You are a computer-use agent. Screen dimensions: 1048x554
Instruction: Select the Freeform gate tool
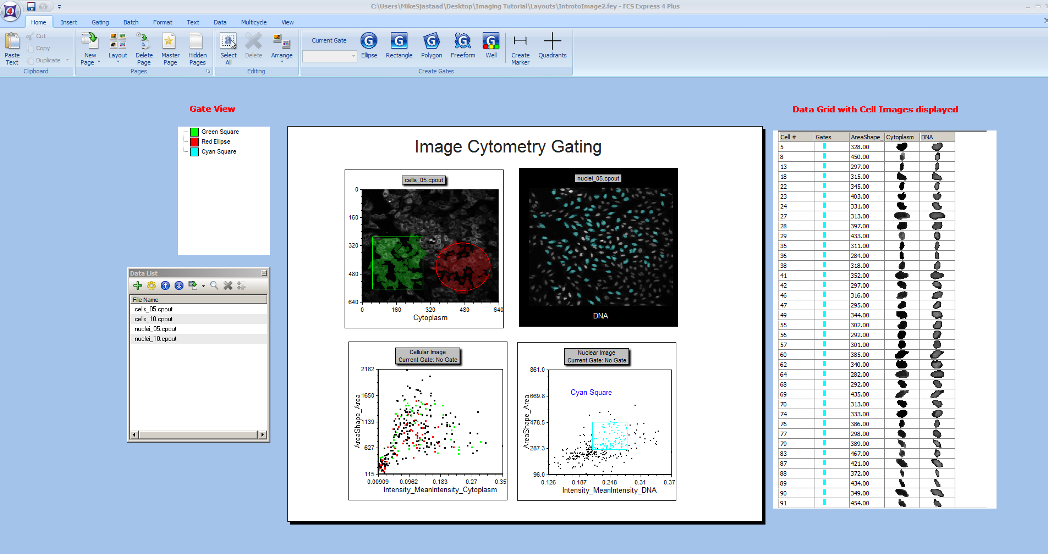463,45
